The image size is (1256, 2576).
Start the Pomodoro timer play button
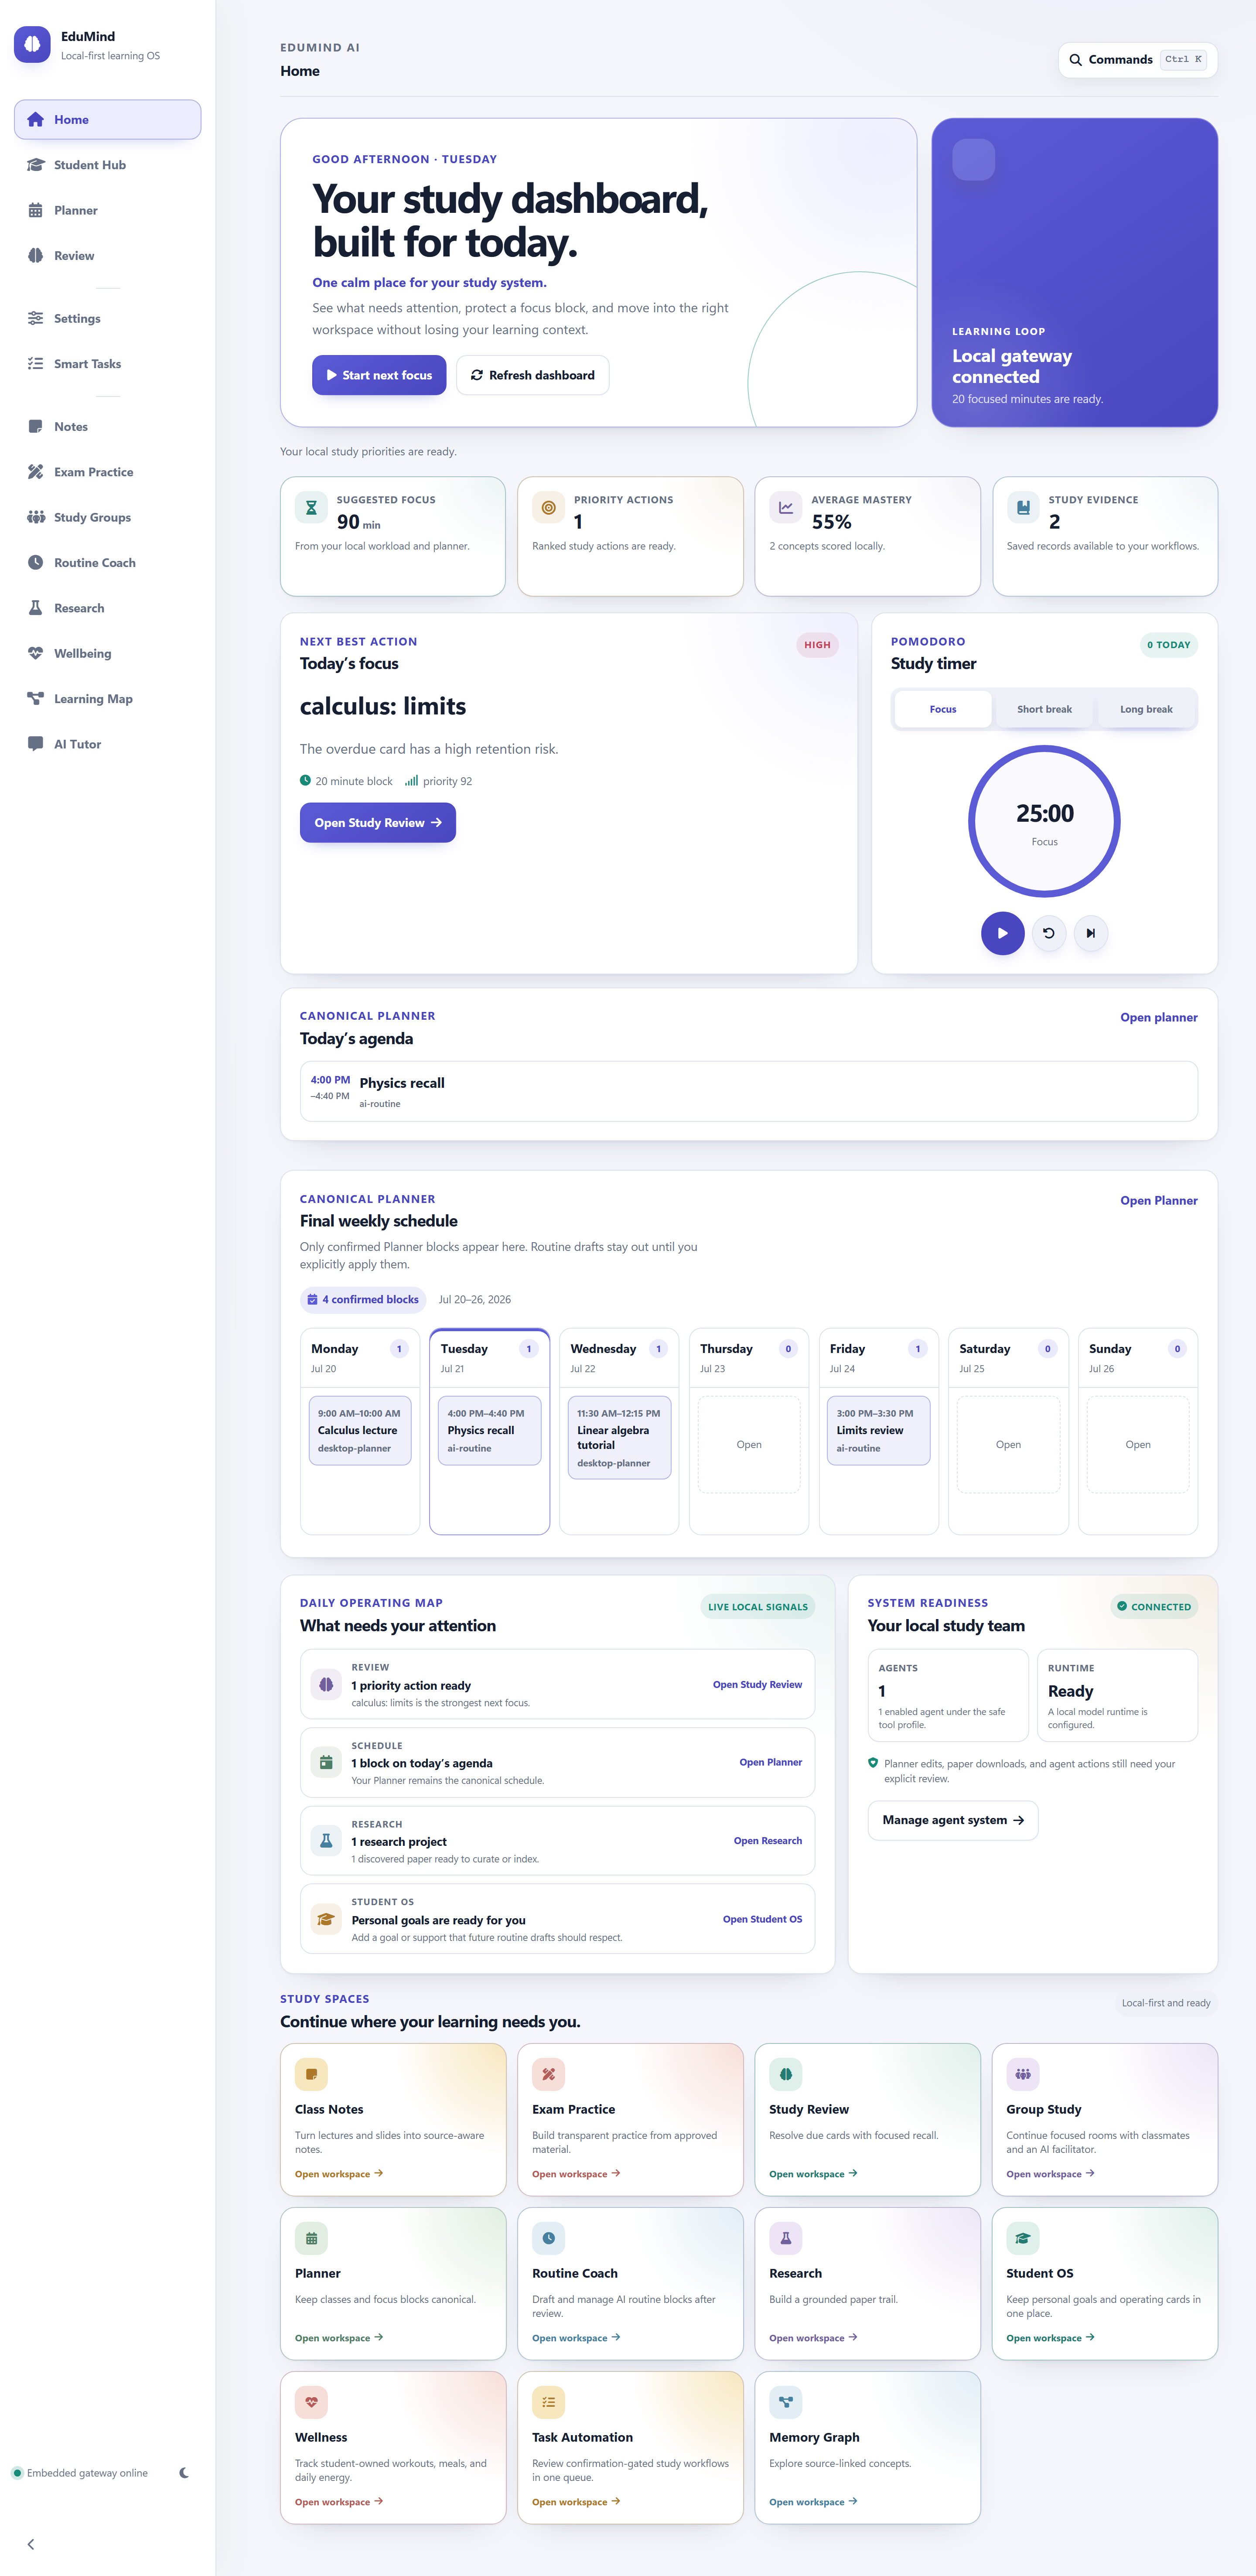(1002, 933)
